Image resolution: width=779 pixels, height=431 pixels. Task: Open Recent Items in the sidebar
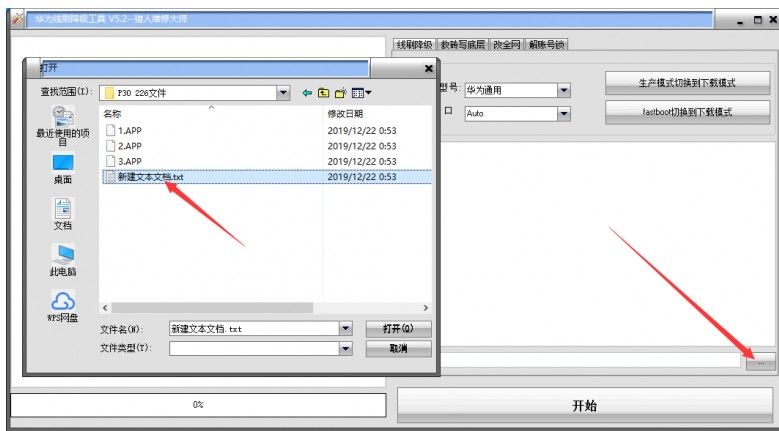coord(63,126)
